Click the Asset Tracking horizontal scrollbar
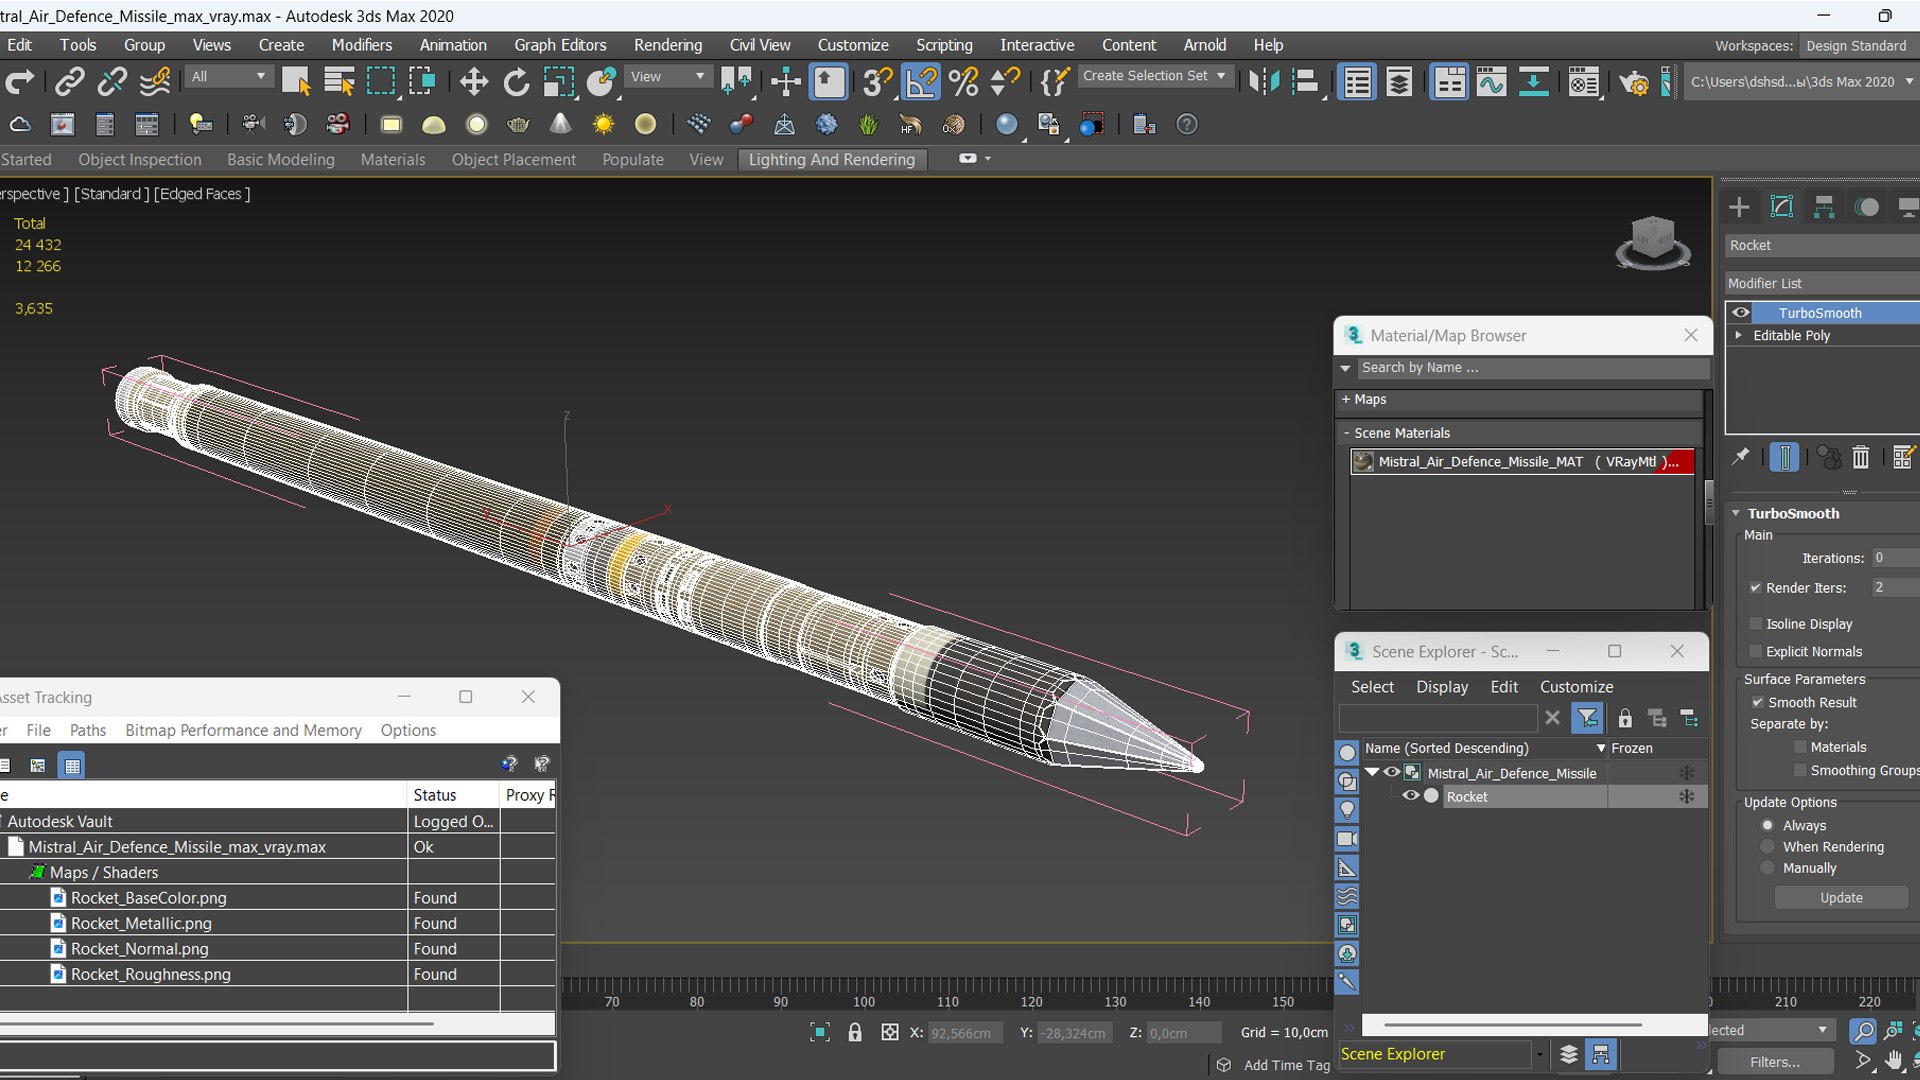Image resolution: width=1920 pixels, height=1080 pixels. (217, 1024)
